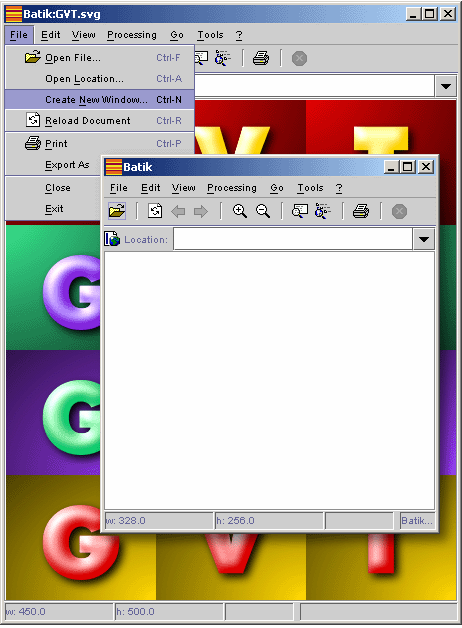This screenshot has height=628, width=462.
Task: Click 'Batik...' status text in Batik window
Action: pos(417,521)
